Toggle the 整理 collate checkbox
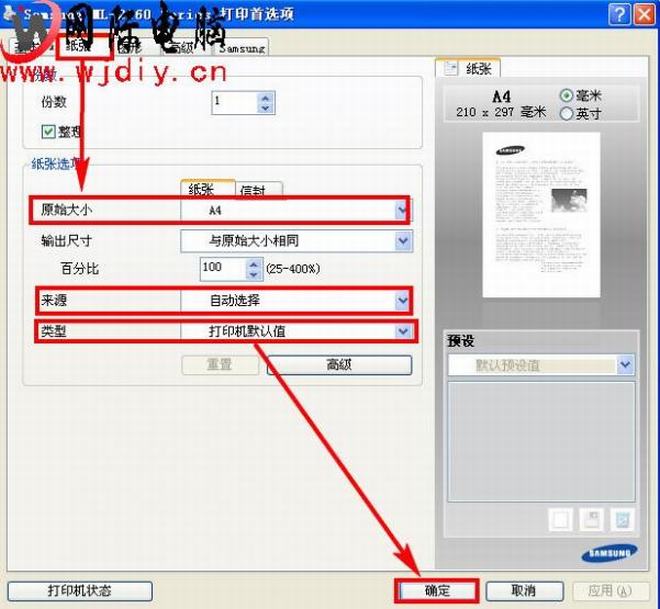 pos(48,131)
